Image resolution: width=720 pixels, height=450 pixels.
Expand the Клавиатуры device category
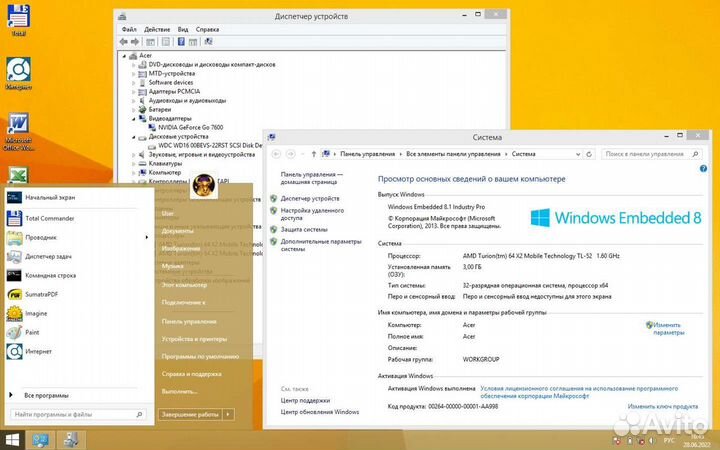coord(134,164)
